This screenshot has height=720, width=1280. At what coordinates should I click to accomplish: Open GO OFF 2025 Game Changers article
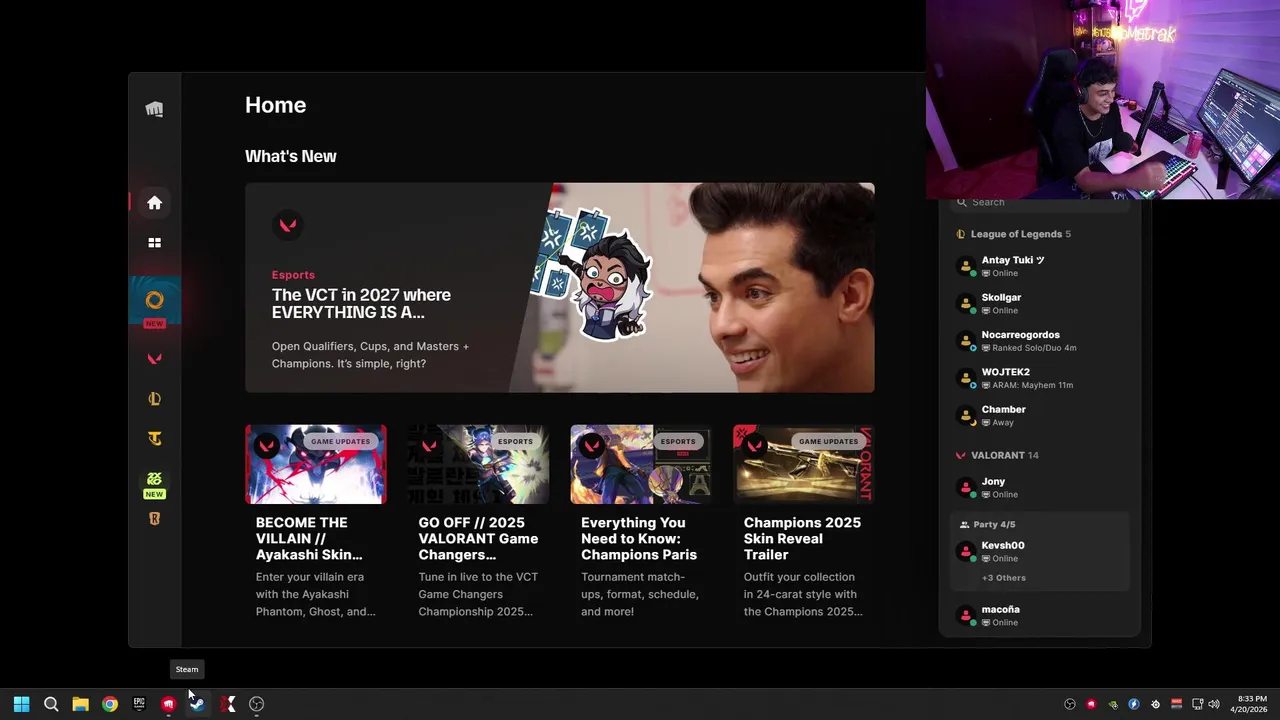click(478, 522)
